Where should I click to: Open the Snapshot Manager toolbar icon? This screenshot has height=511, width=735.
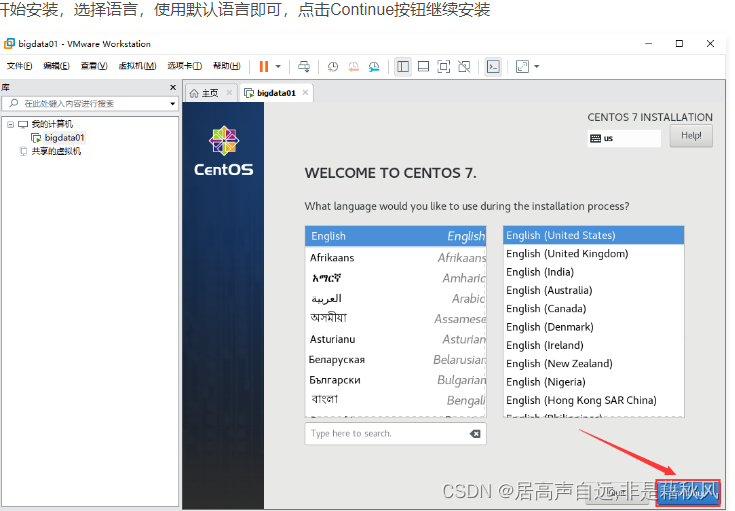pos(374,67)
